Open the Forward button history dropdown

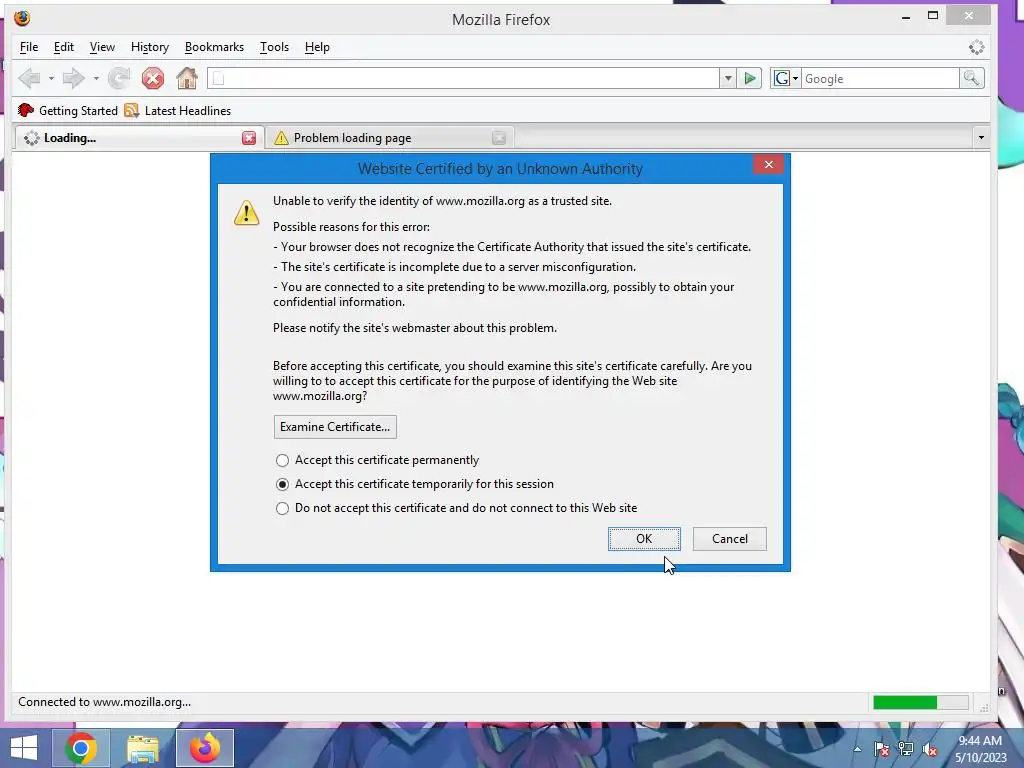[x=96, y=78]
